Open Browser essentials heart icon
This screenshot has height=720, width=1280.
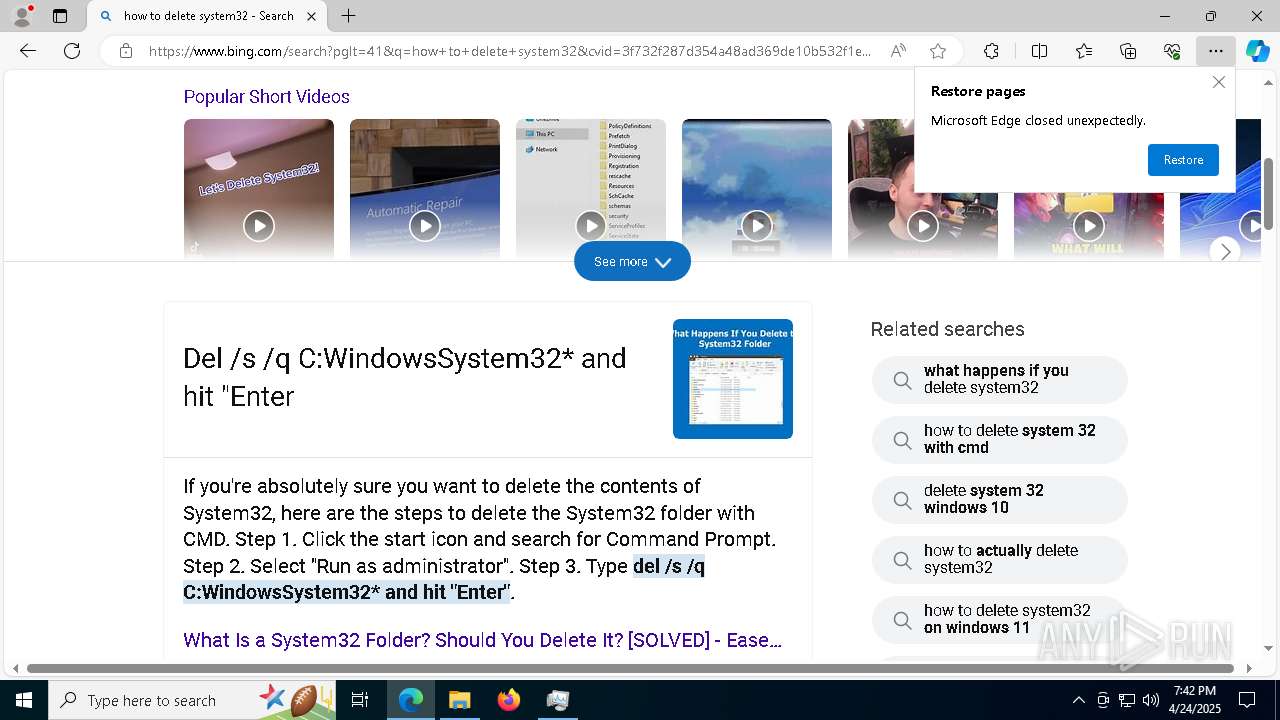pyautogui.click(x=1172, y=51)
